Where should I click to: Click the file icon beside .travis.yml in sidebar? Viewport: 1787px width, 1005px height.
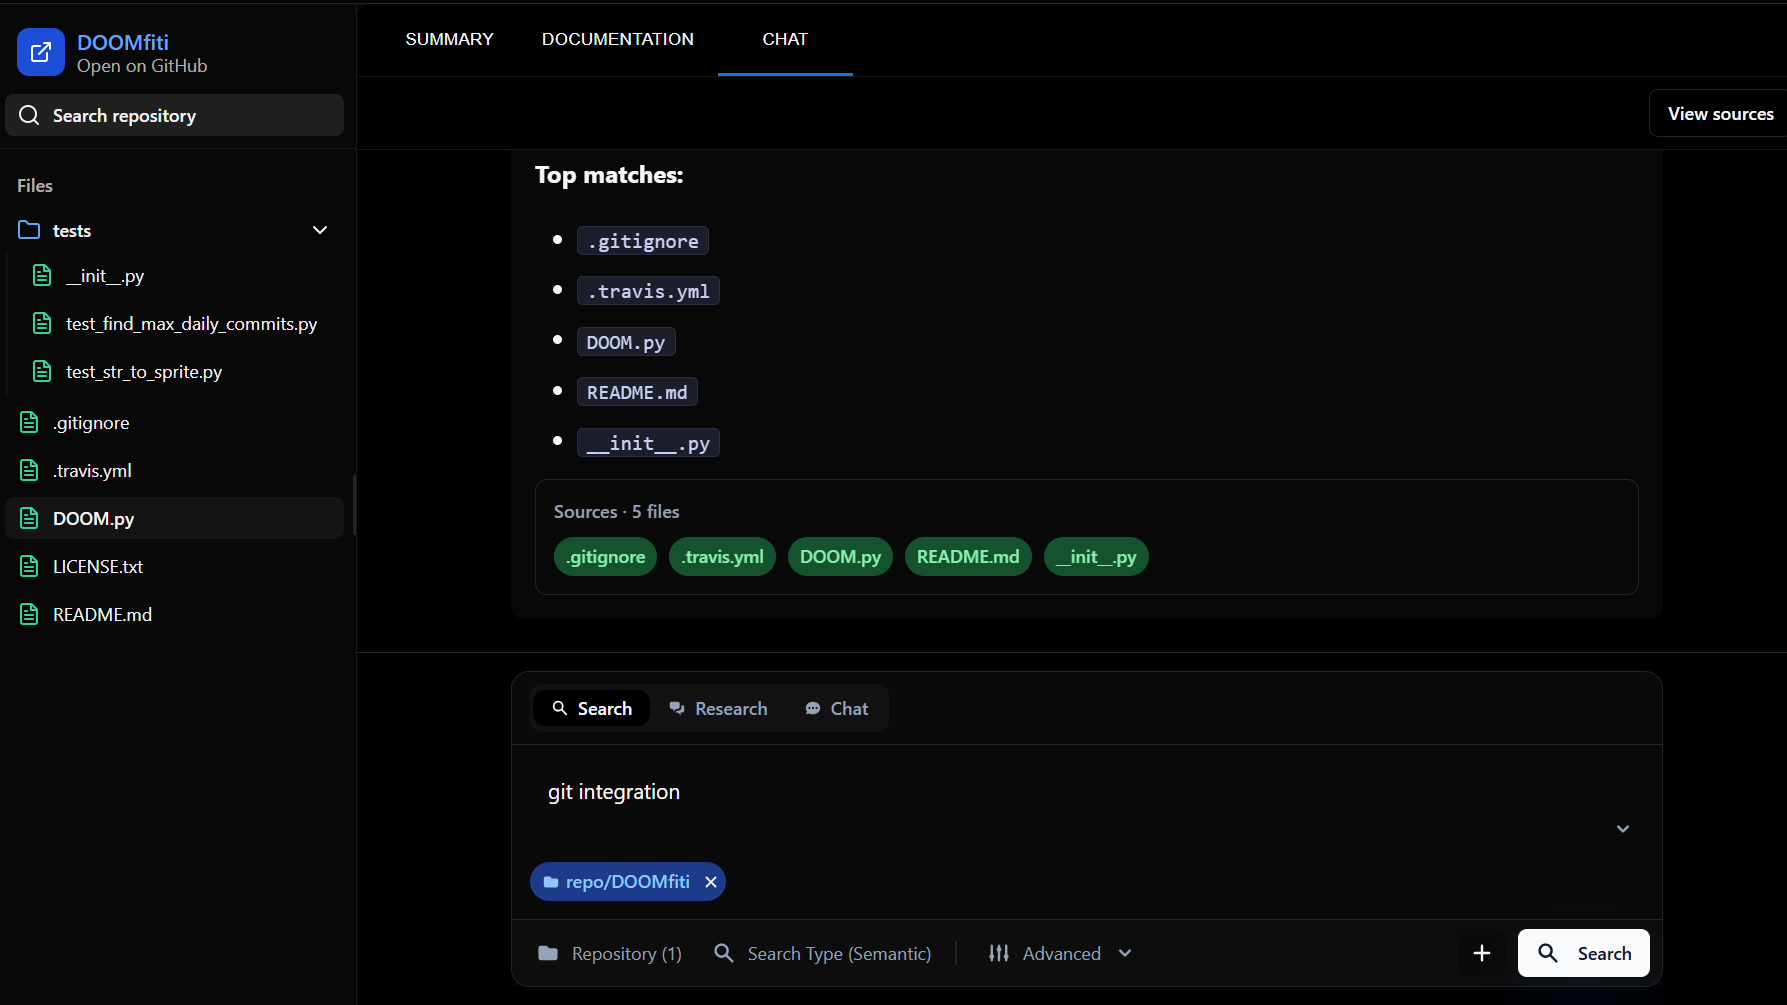coord(29,470)
